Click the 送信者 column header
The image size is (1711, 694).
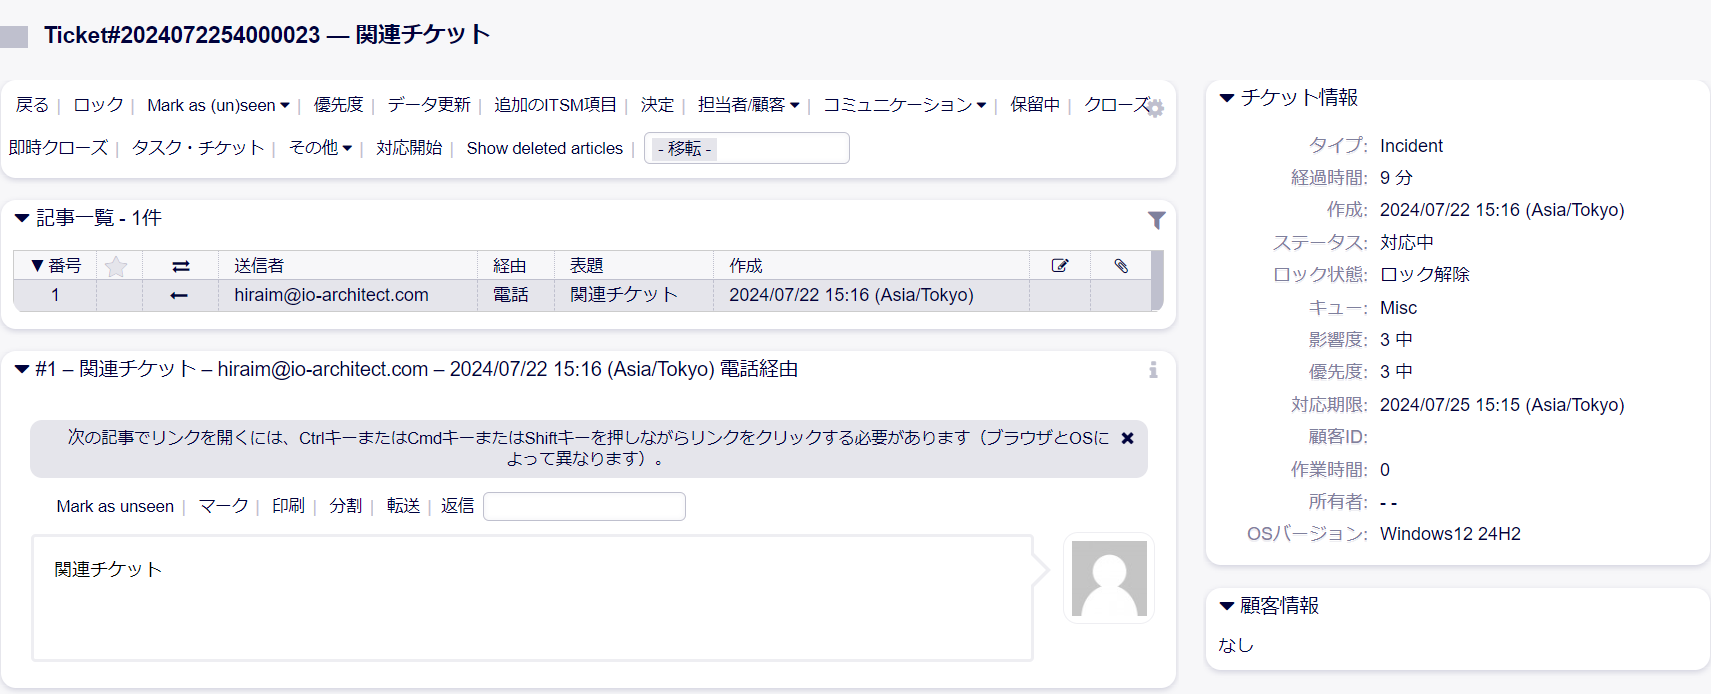(x=259, y=266)
